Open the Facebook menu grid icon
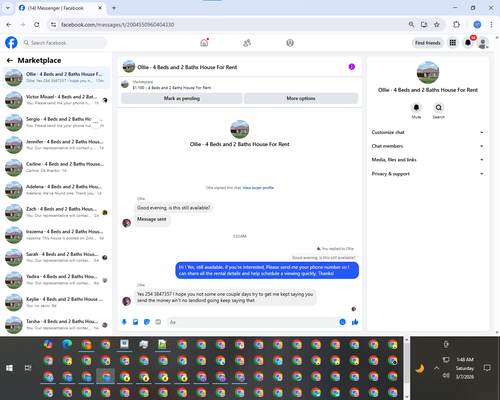 453,43
